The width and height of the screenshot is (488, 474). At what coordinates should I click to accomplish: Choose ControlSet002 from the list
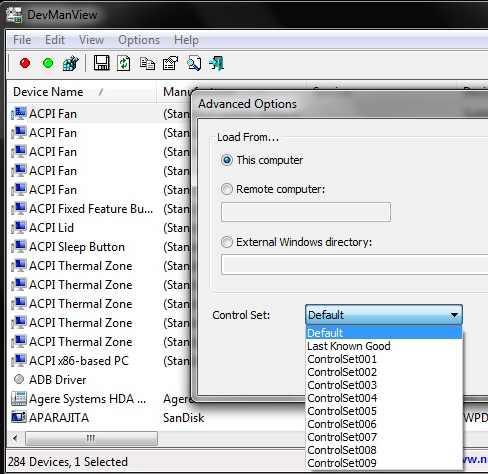tap(384, 372)
